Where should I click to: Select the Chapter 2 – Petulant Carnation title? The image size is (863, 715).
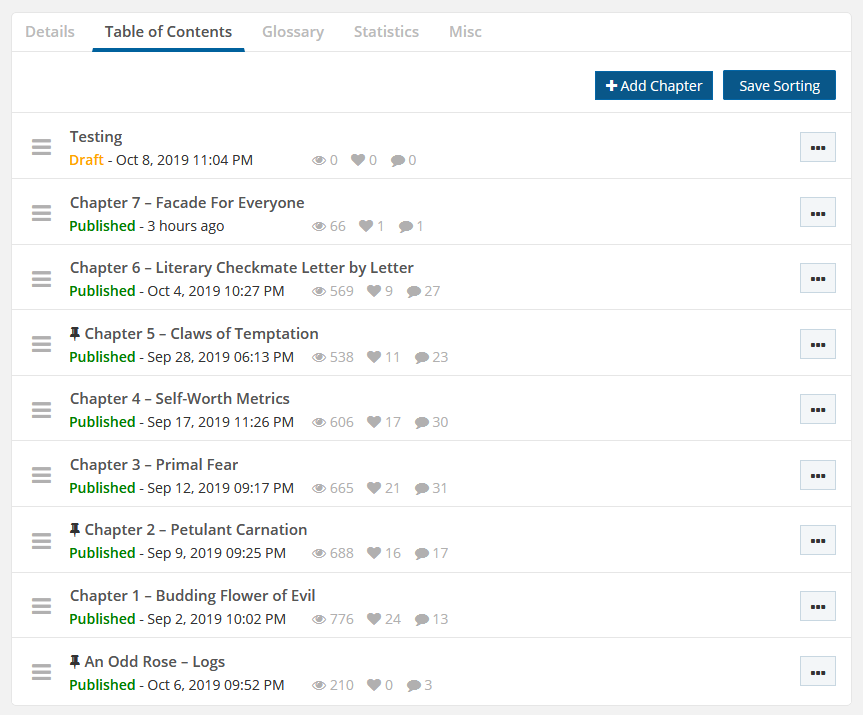point(196,530)
